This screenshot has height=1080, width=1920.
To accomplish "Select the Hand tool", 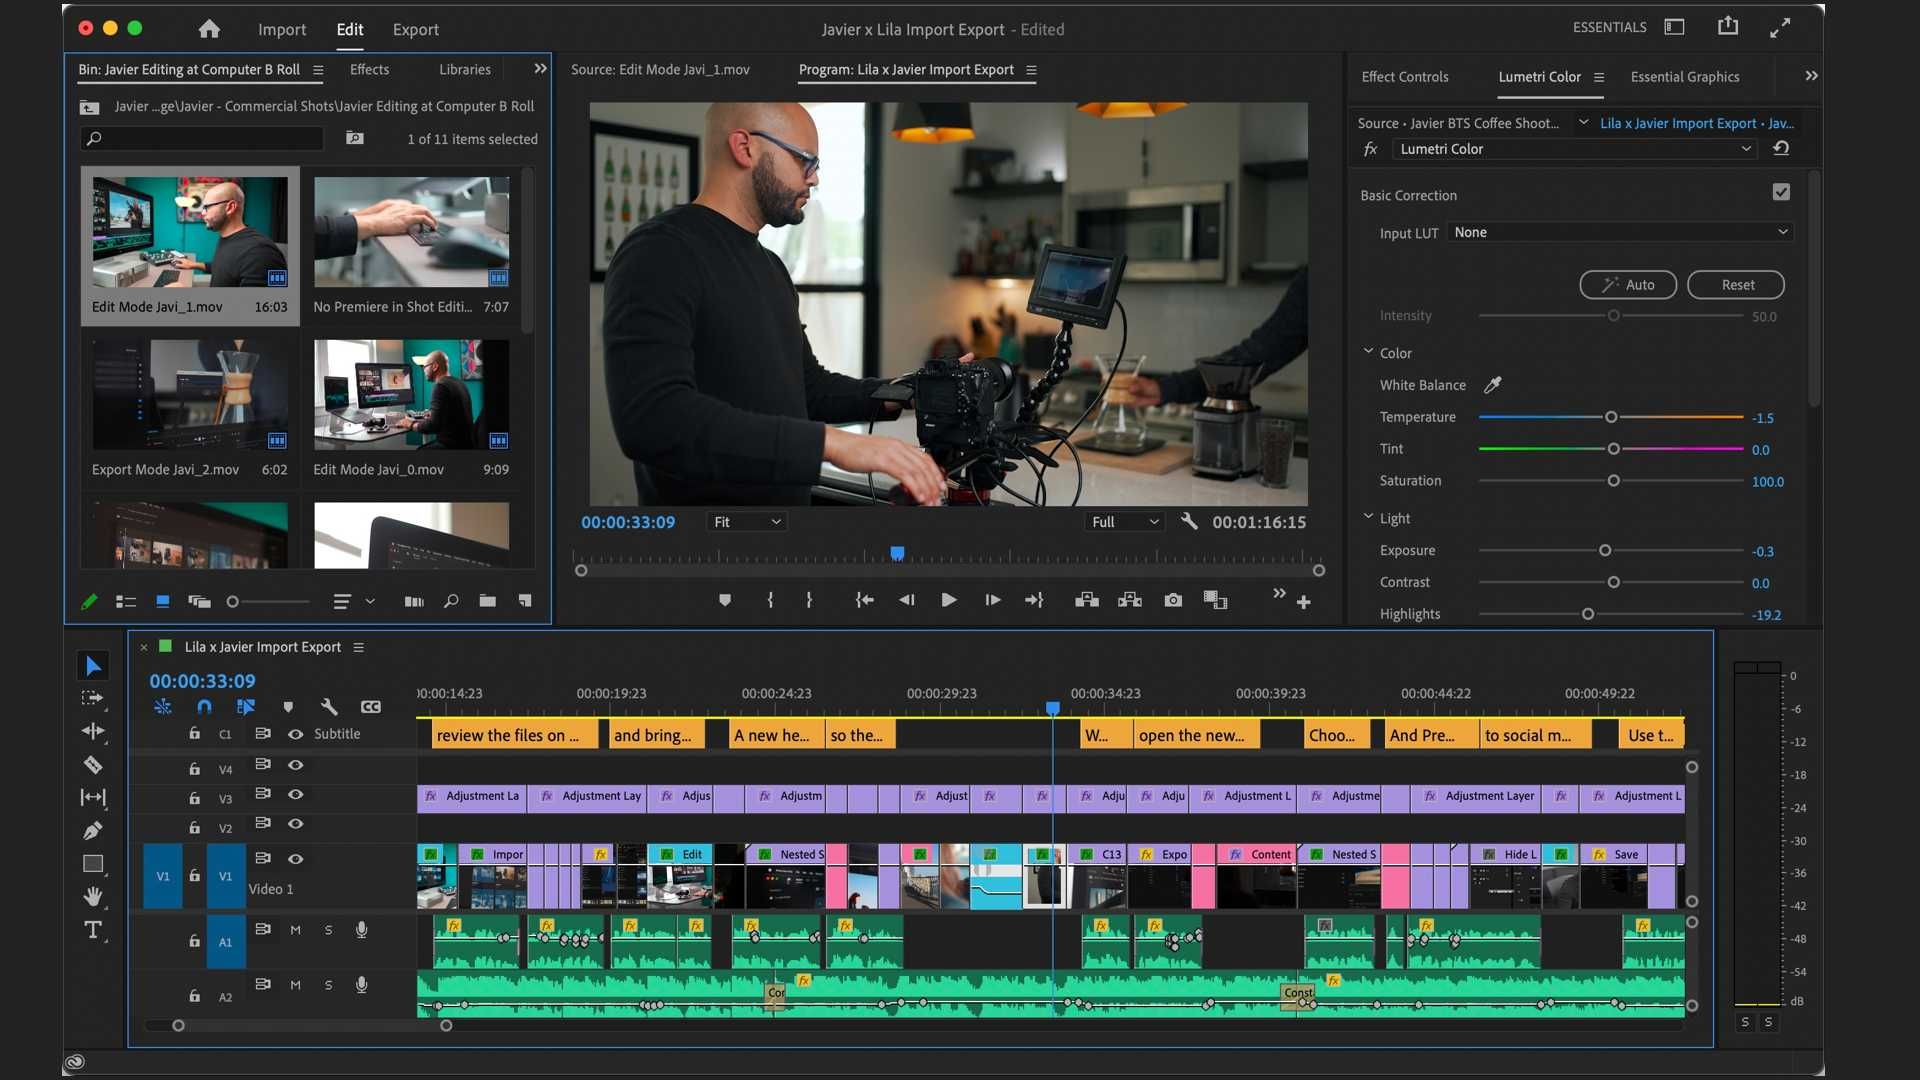I will pos(93,896).
